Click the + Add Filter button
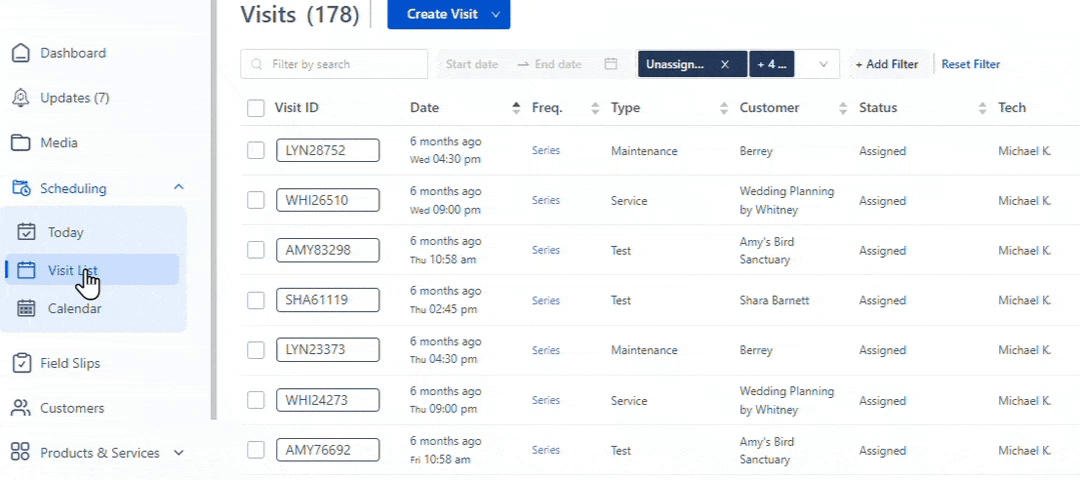Screen dimensions: 1080x480 point(886,64)
